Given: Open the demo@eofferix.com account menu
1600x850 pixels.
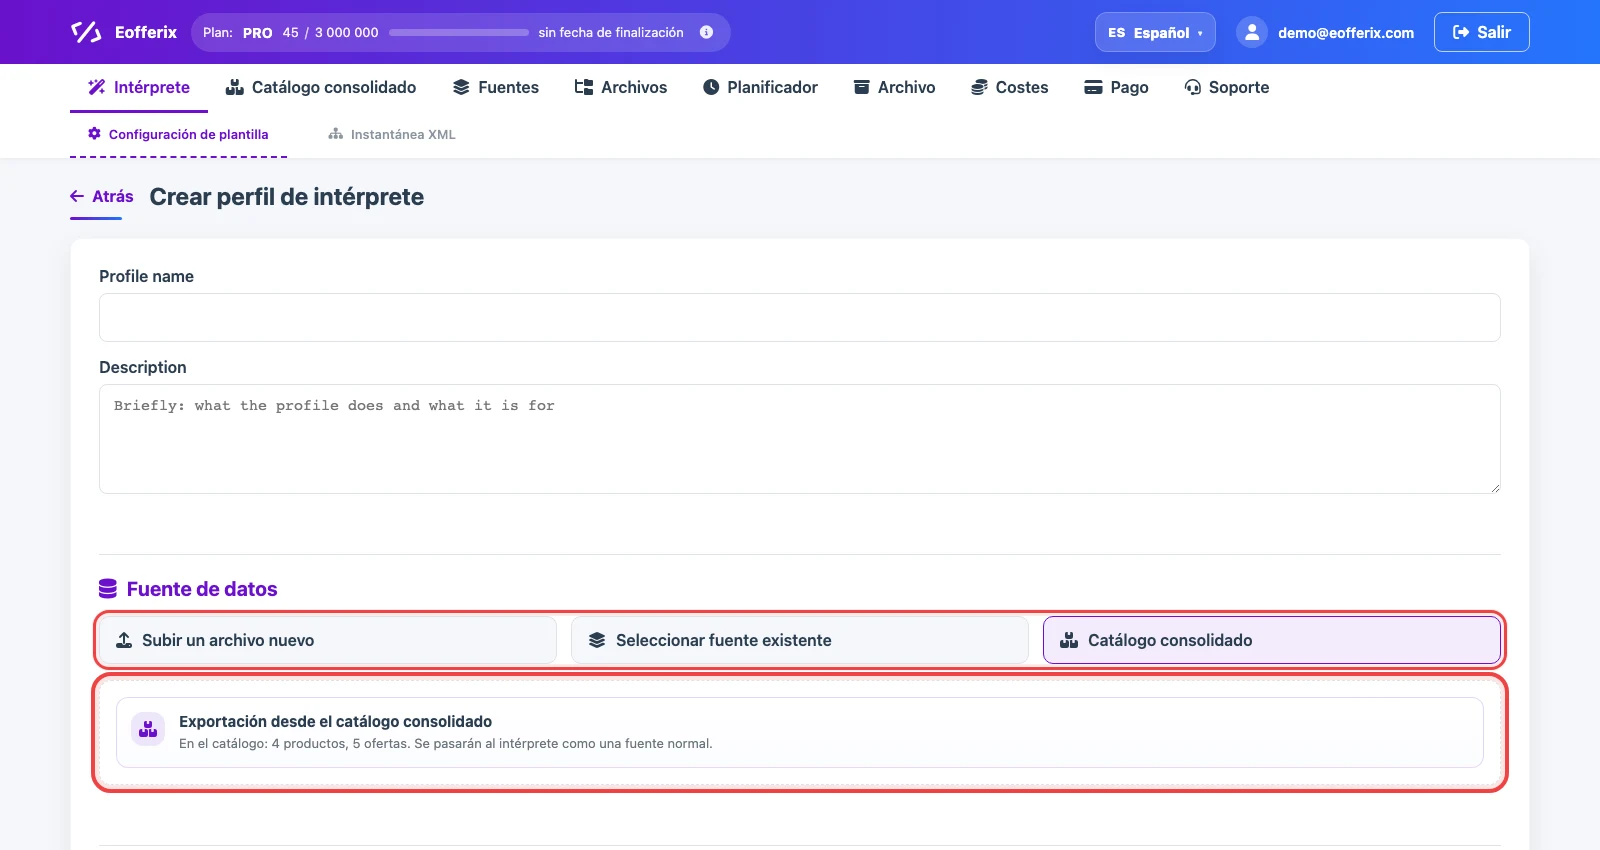Looking at the screenshot, I should click(x=1325, y=32).
